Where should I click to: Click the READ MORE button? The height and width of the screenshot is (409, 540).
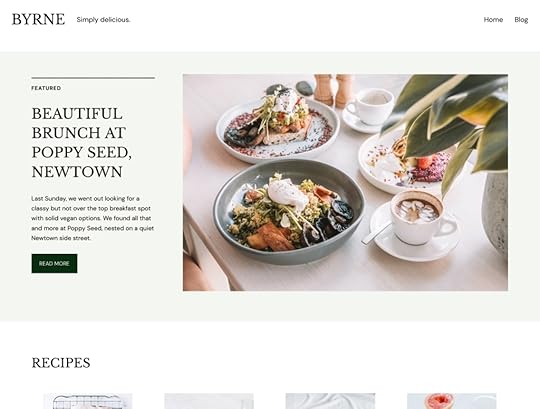pyautogui.click(x=54, y=263)
